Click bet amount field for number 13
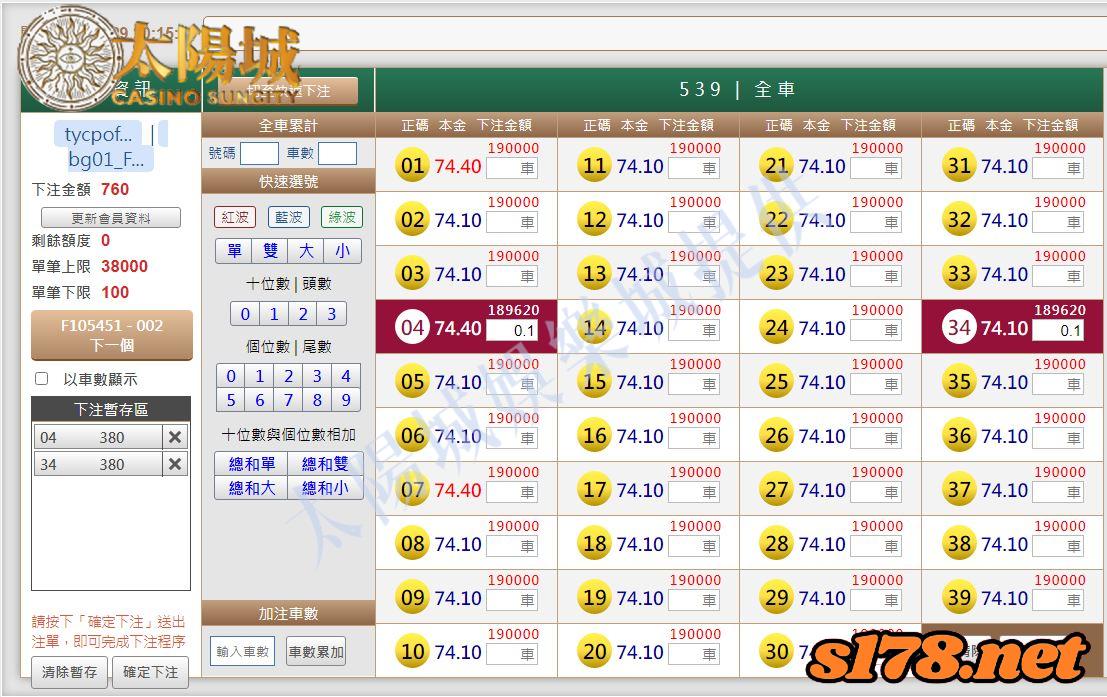The height and width of the screenshot is (697, 1107). [x=694, y=276]
